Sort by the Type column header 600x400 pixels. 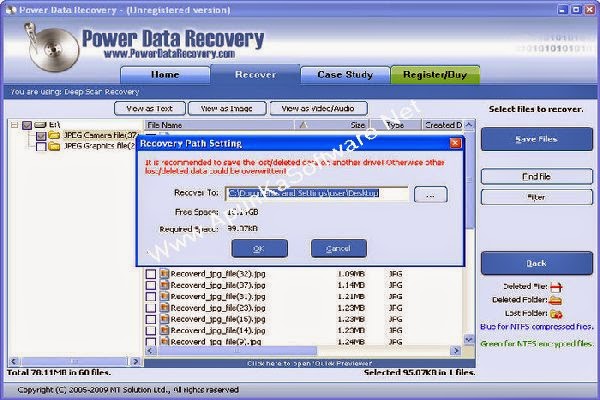(395, 125)
